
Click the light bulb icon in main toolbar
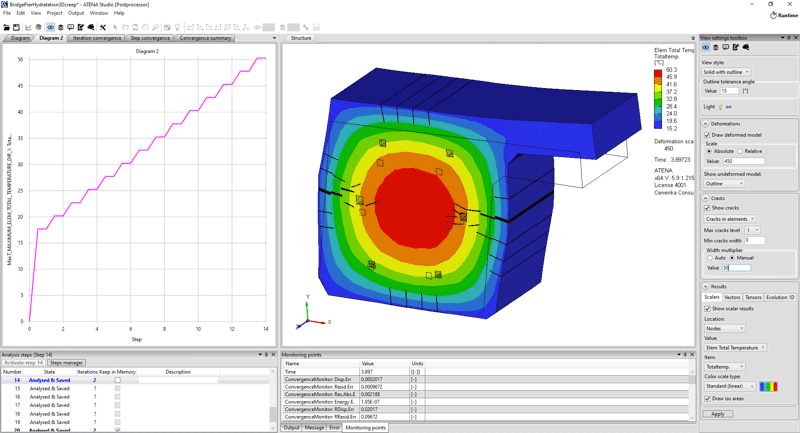pyautogui.click(x=177, y=28)
